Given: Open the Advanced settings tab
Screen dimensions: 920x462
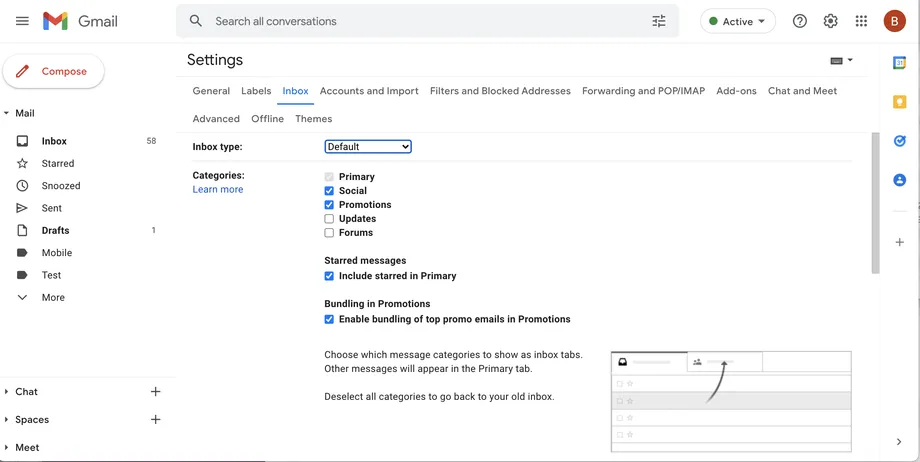Looking at the screenshot, I should [x=216, y=119].
